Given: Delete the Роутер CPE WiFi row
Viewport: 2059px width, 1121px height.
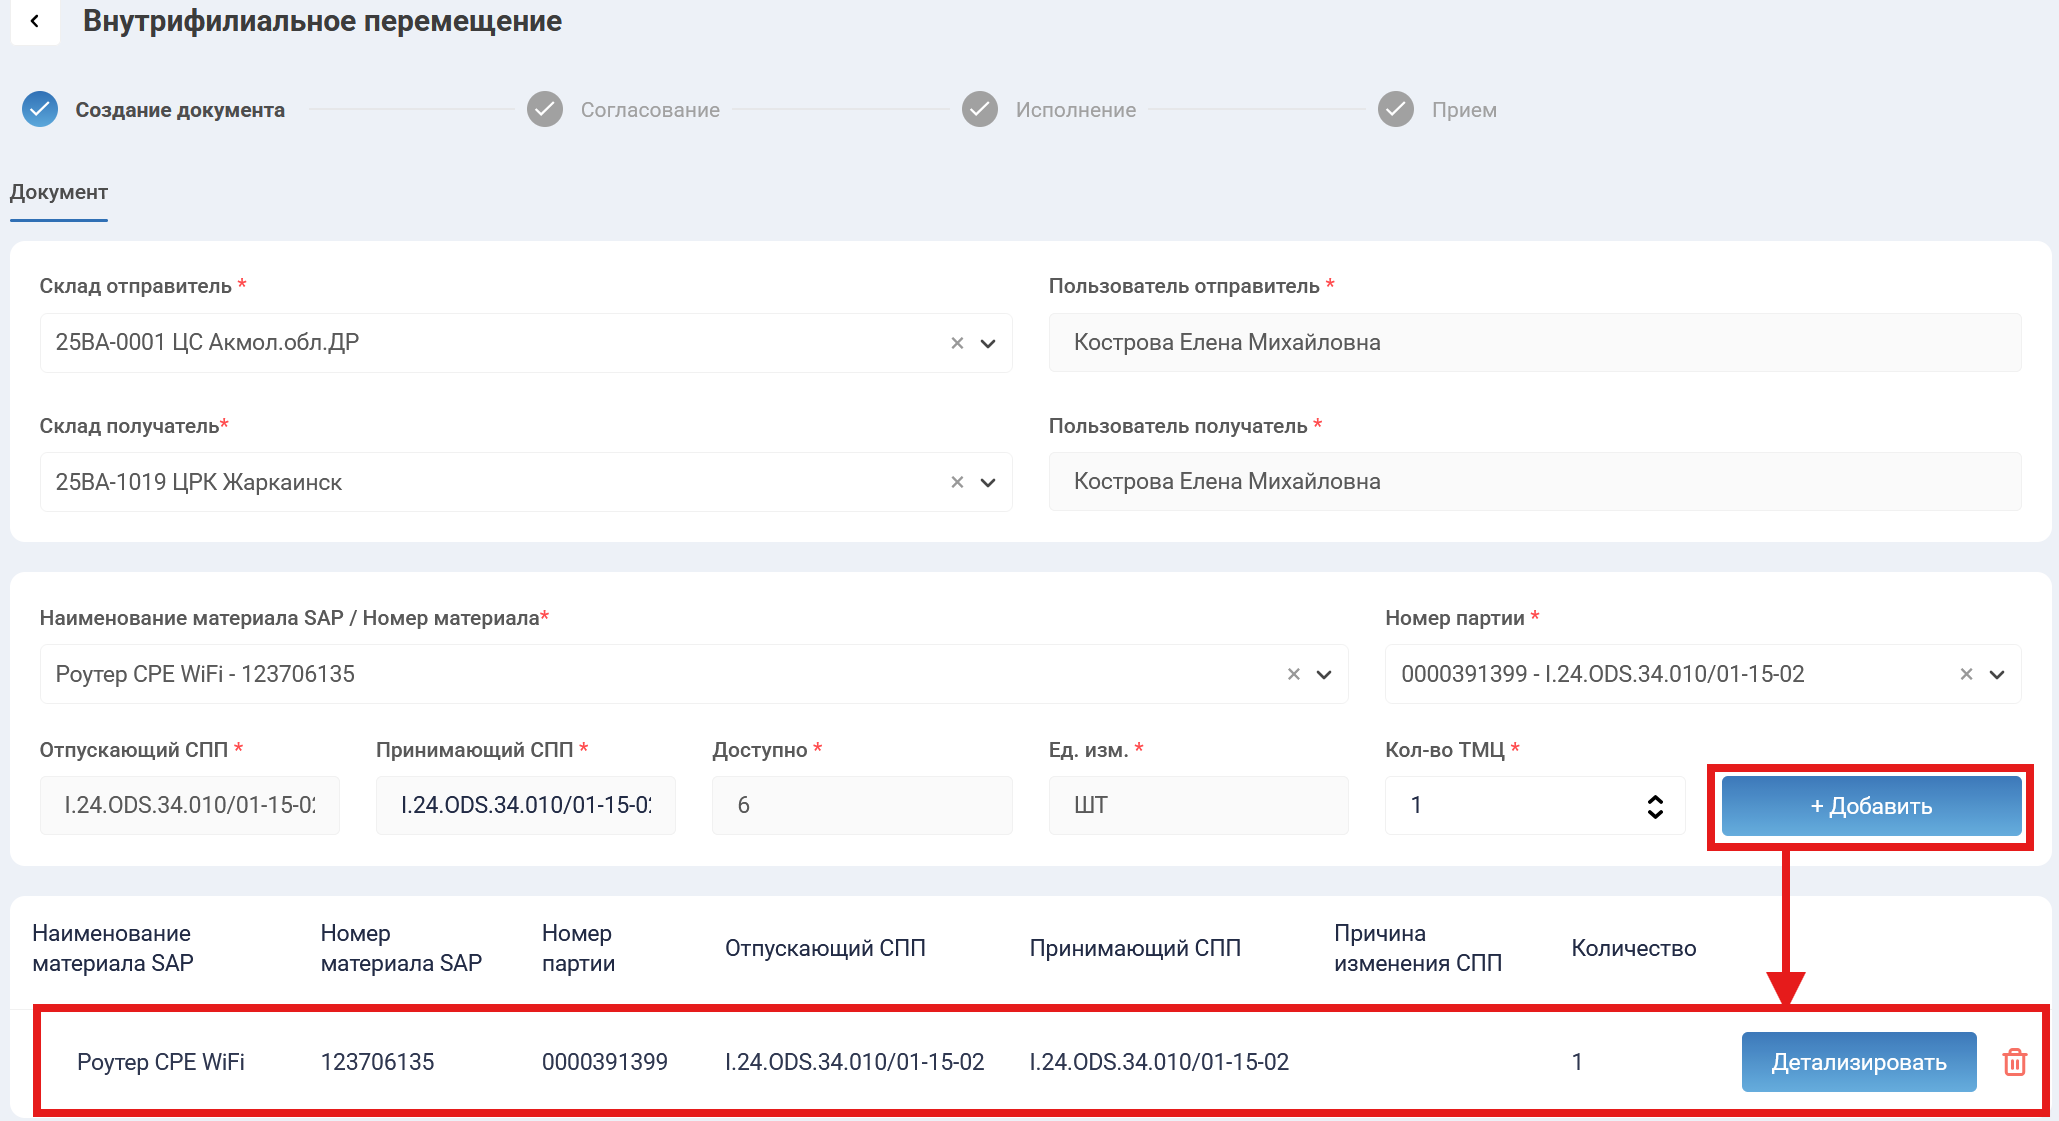Looking at the screenshot, I should tap(2014, 1062).
